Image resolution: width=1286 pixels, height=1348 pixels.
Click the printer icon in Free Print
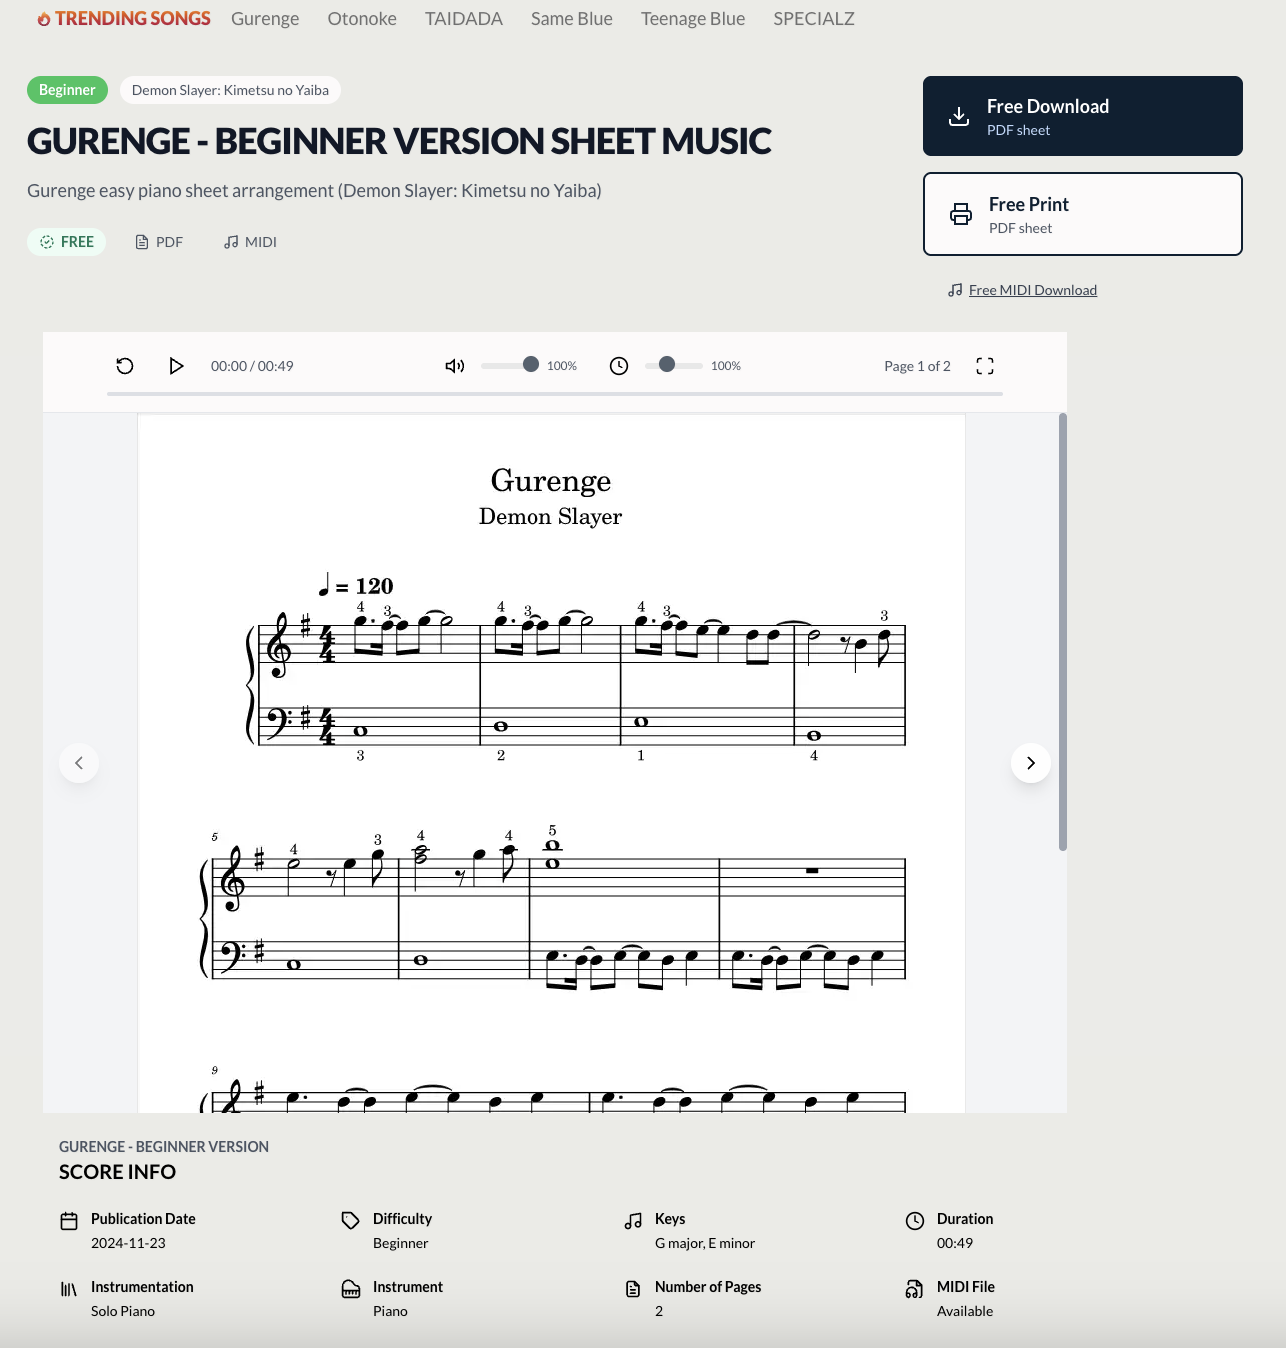(961, 214)
